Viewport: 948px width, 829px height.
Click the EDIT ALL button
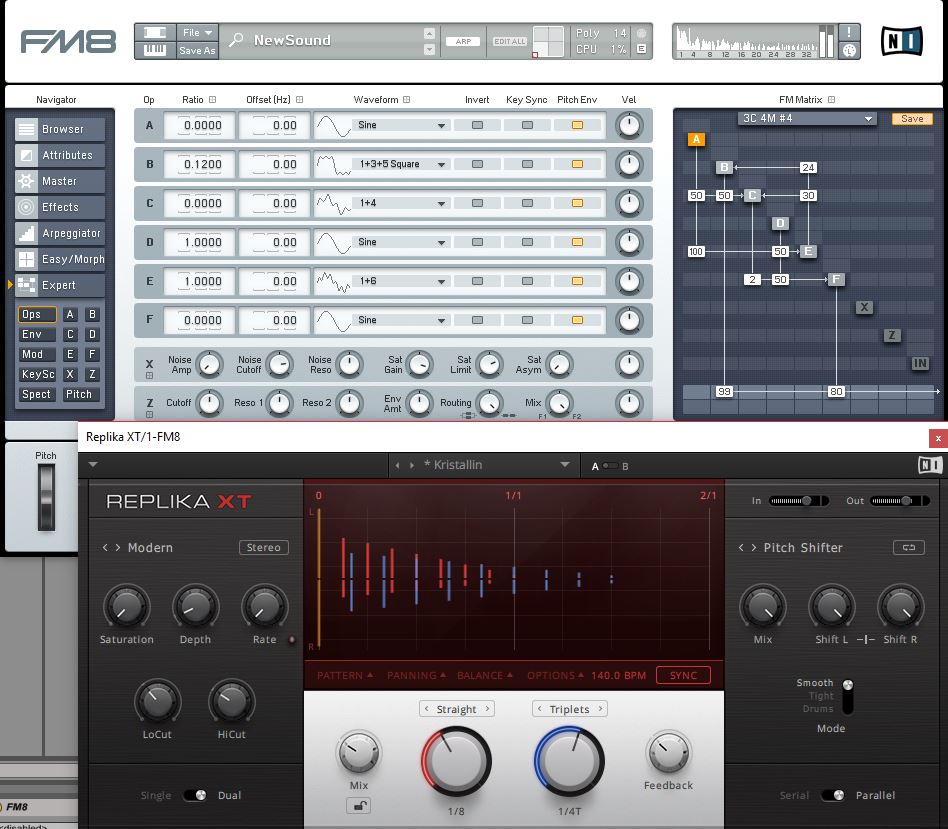point(510,41)
